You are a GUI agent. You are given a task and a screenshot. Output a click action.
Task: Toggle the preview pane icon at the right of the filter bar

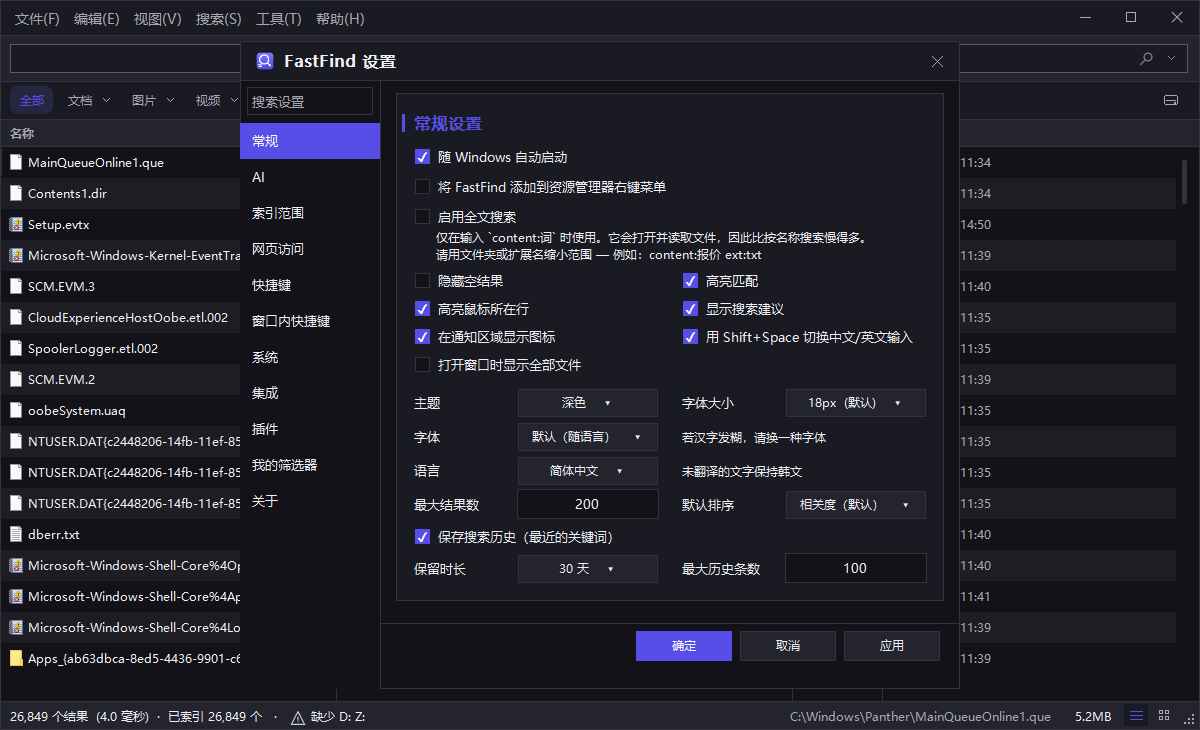pyautogui.click(x=1171, y=100)
